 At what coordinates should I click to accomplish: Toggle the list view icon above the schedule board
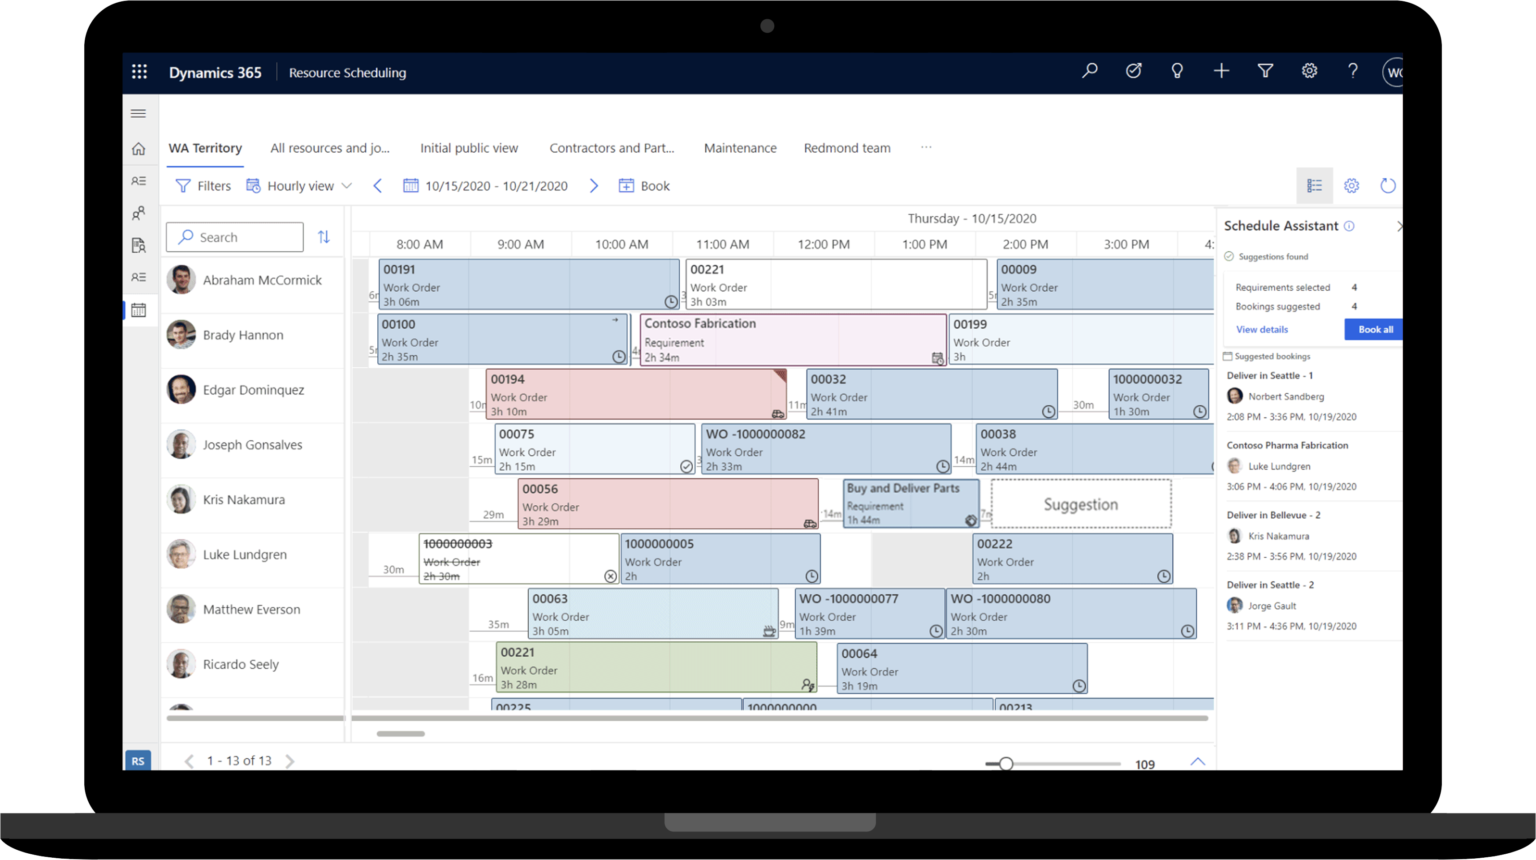(x=1314, y=185)
